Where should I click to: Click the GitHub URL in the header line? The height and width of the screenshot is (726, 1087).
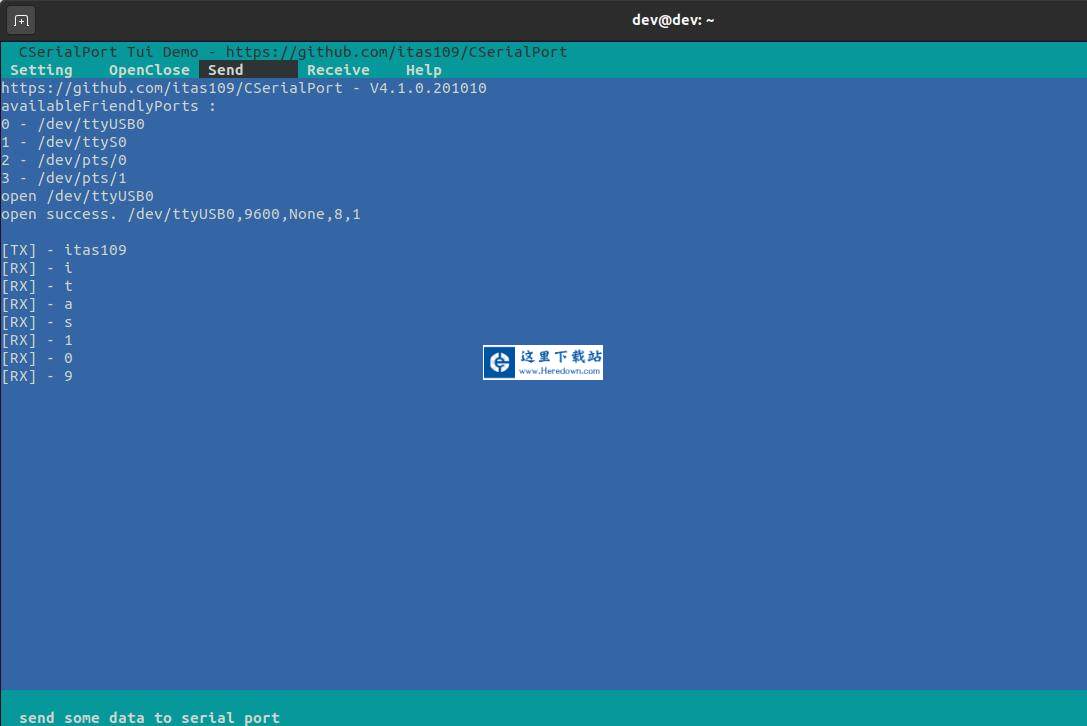[396, 52]
